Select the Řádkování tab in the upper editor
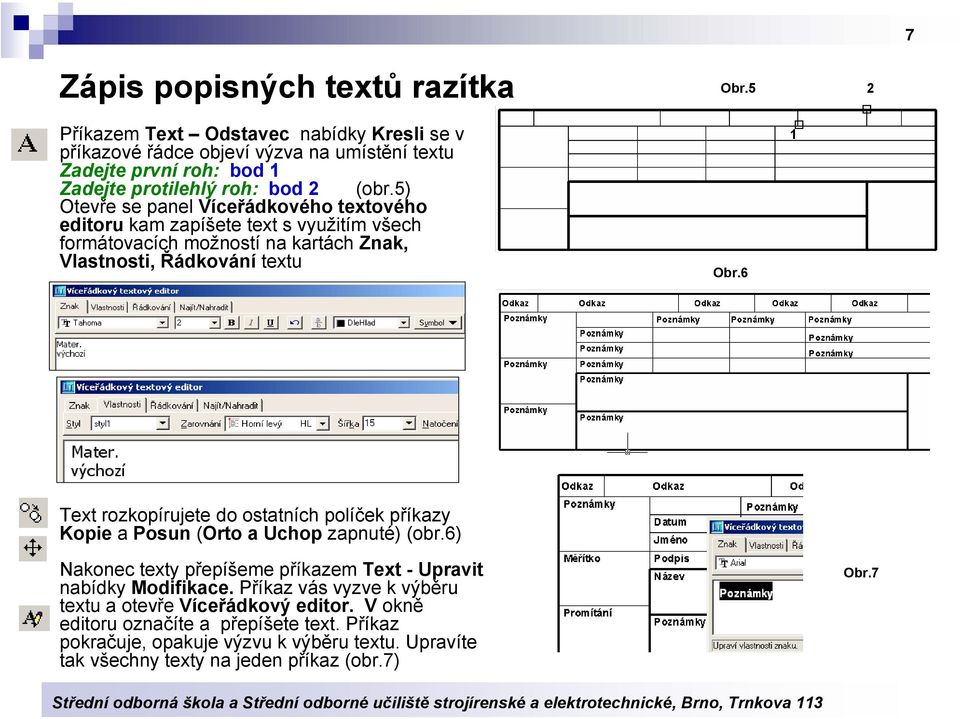960x719 pixels. click(x=151, y=307)
